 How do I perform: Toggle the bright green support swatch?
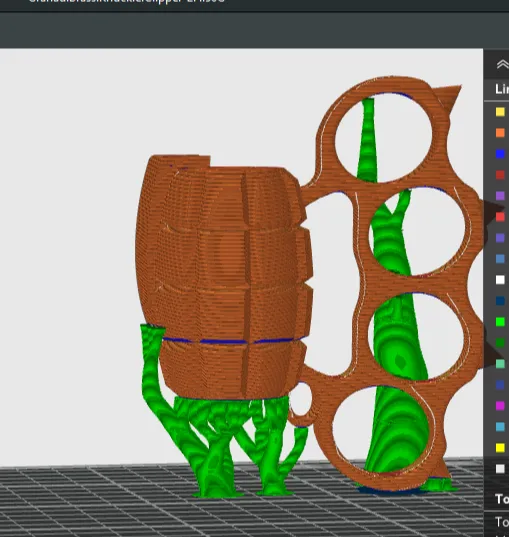click(x=500, y=322)
